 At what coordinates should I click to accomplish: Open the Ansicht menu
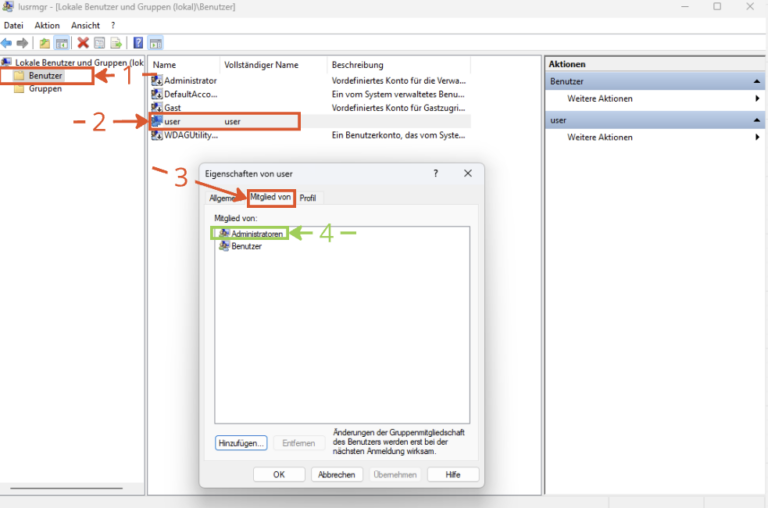pos(85,25)
